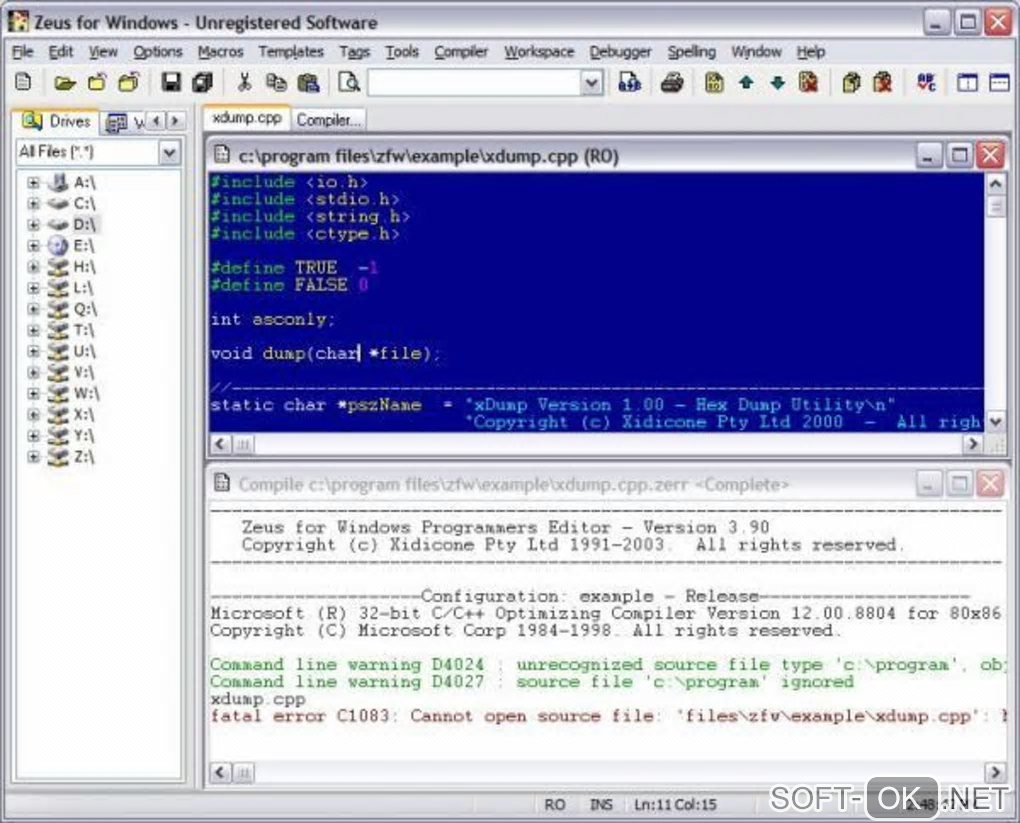Select the Drives panel tab
The height and width of the screenshot is (823, 1020).
click(56, 121)
